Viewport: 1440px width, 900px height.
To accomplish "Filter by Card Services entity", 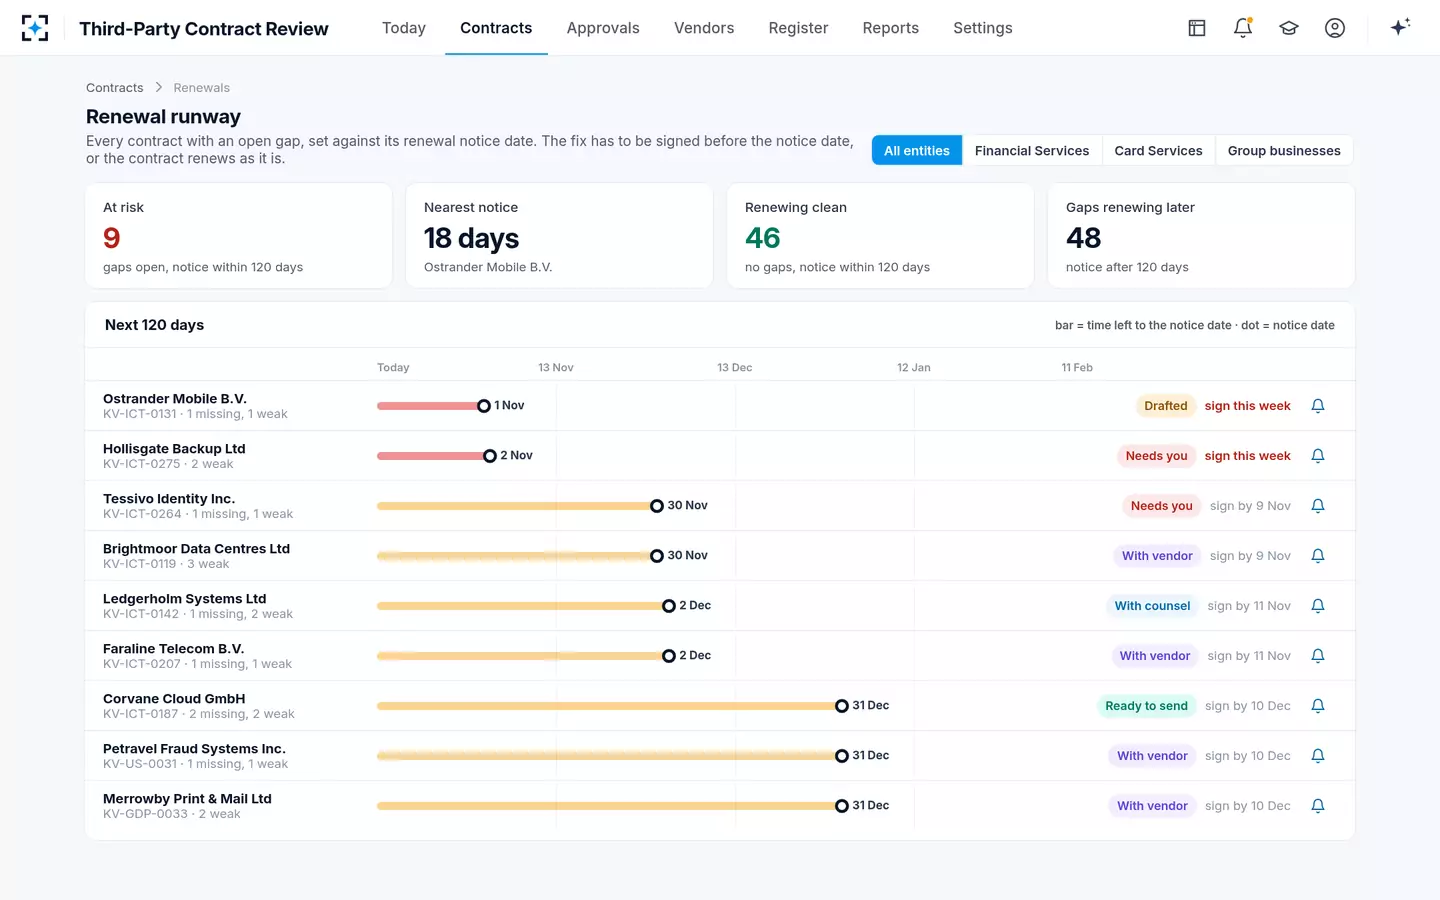I will (x=1158, y=150).
